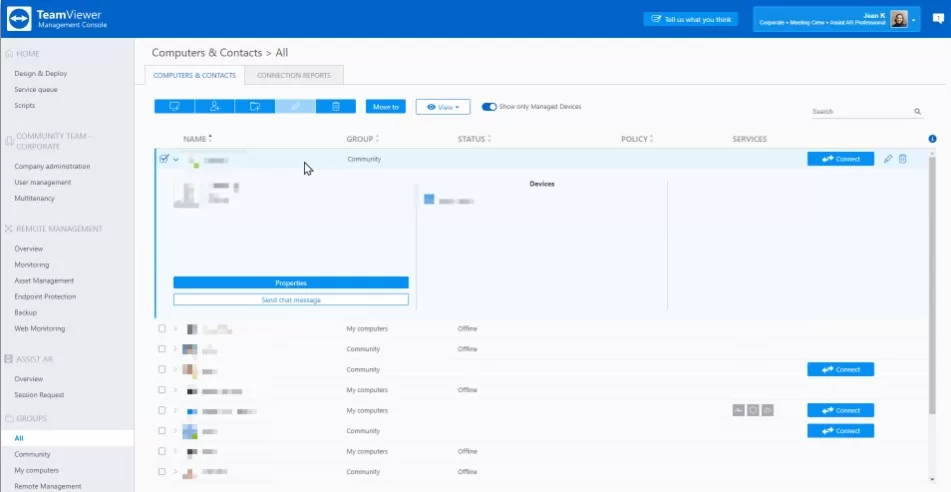Image resolution: width=951 pixels, height=492 pixels.
Task: Open the user account dropdown arrow
Action: 913,19
